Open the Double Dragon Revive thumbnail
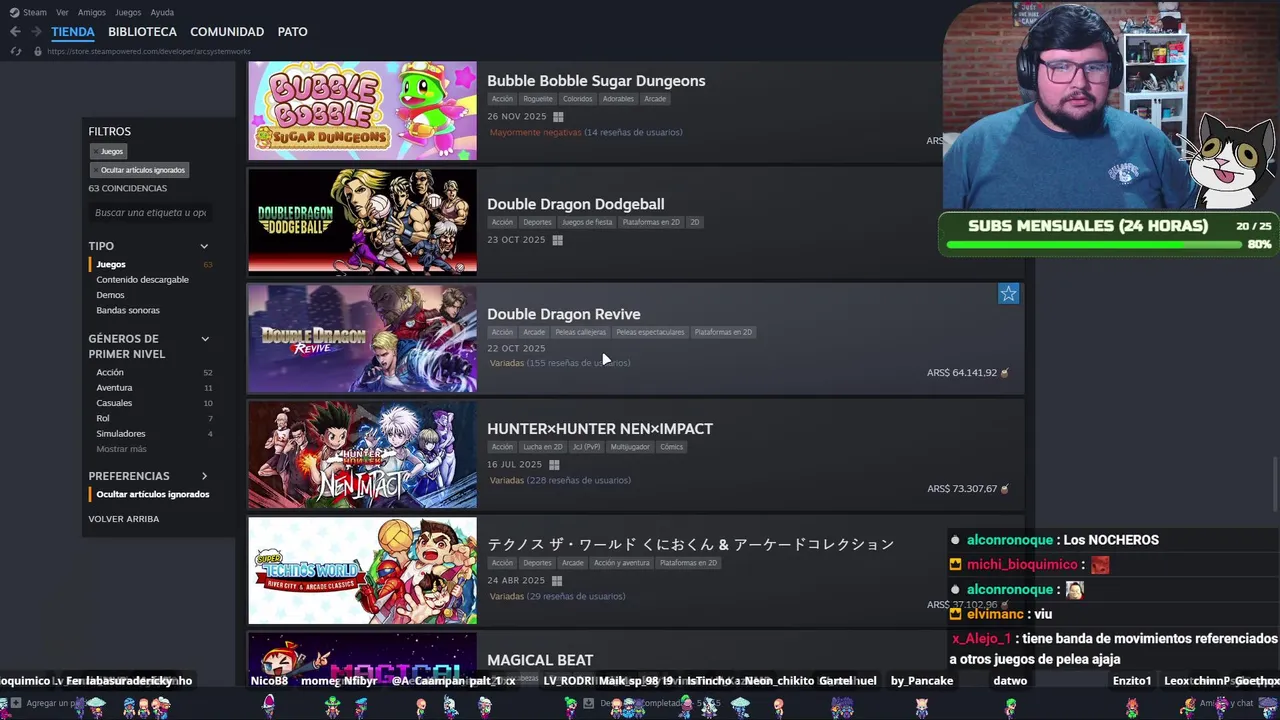Image resolution: width=1280 pixels, height=720 pixels. click(362, 338)
